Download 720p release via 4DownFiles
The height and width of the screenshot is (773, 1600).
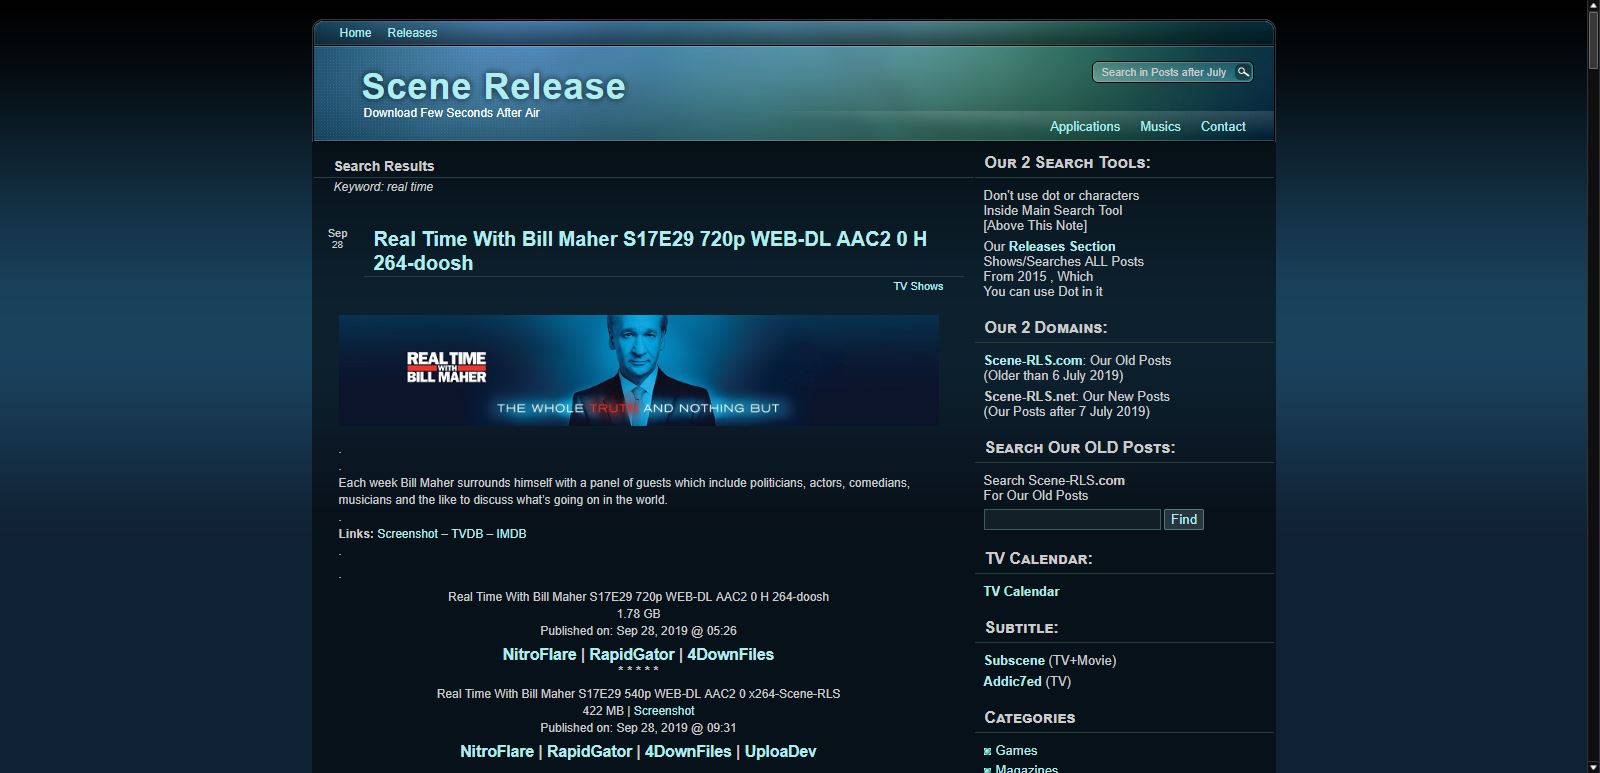730,654
